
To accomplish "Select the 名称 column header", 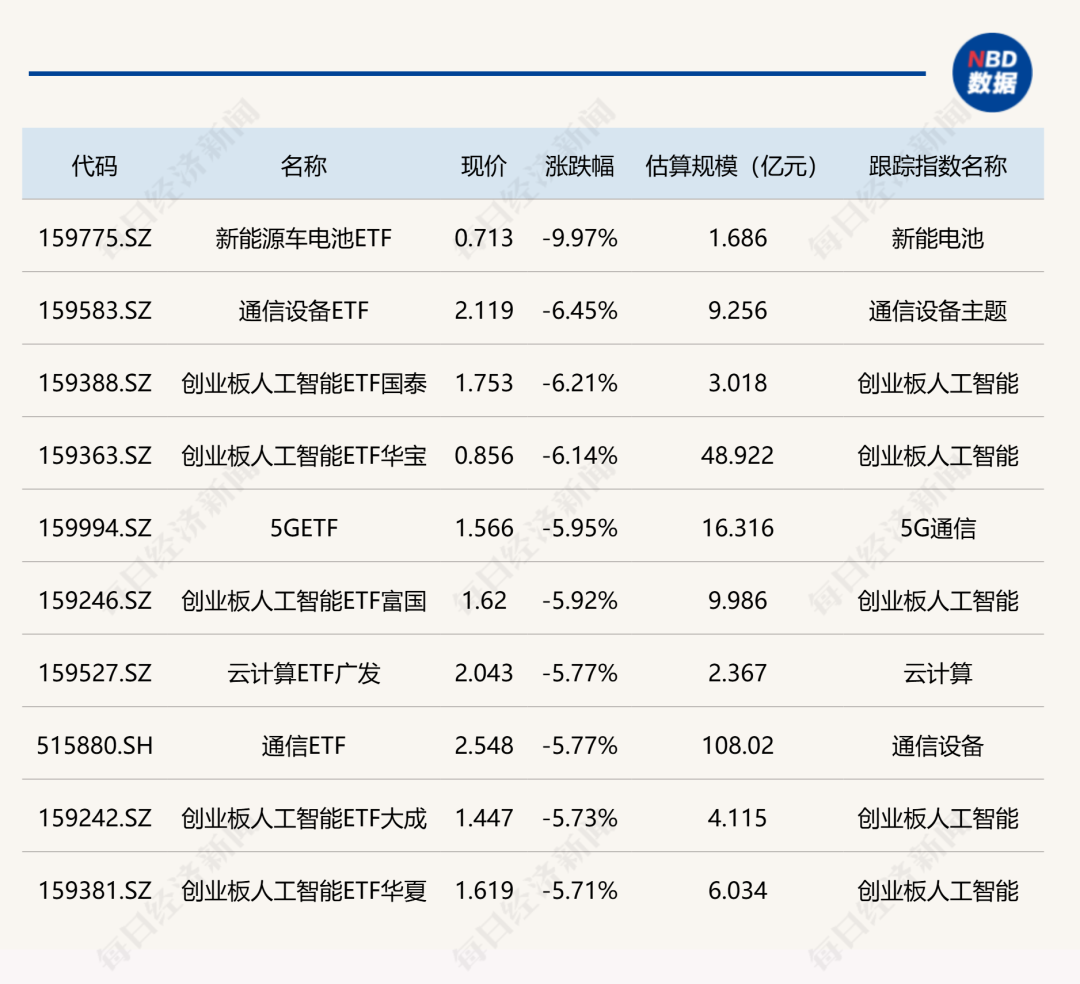I will (x=304, y=166).
